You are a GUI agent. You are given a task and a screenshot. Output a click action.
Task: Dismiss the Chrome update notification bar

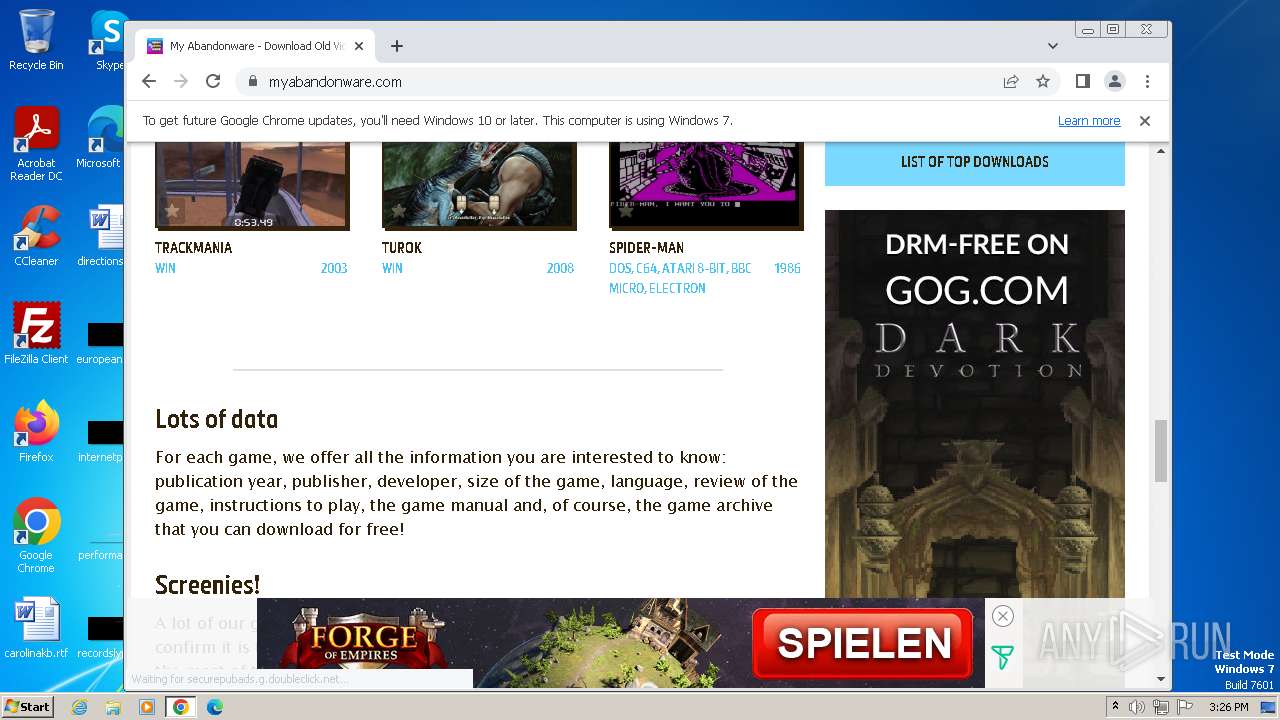1145,121
